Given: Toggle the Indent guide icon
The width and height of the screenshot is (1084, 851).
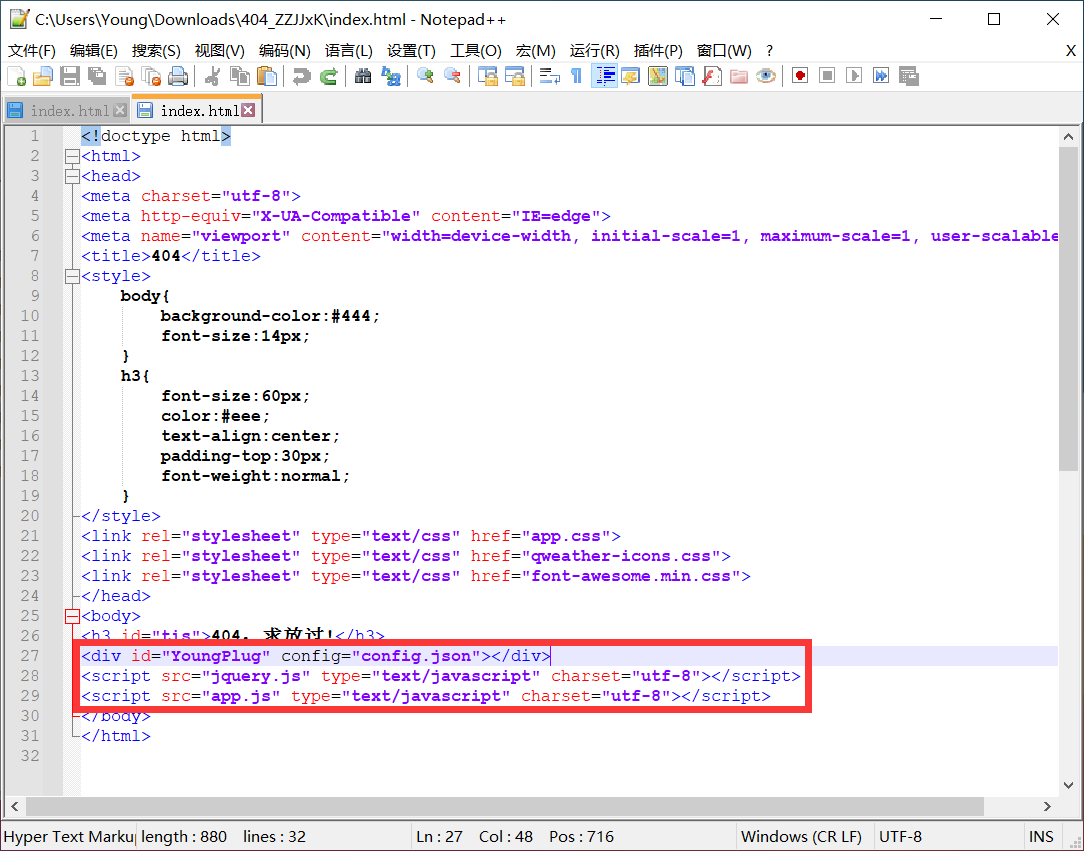Looking at the screenshot, I should [604, 76].
